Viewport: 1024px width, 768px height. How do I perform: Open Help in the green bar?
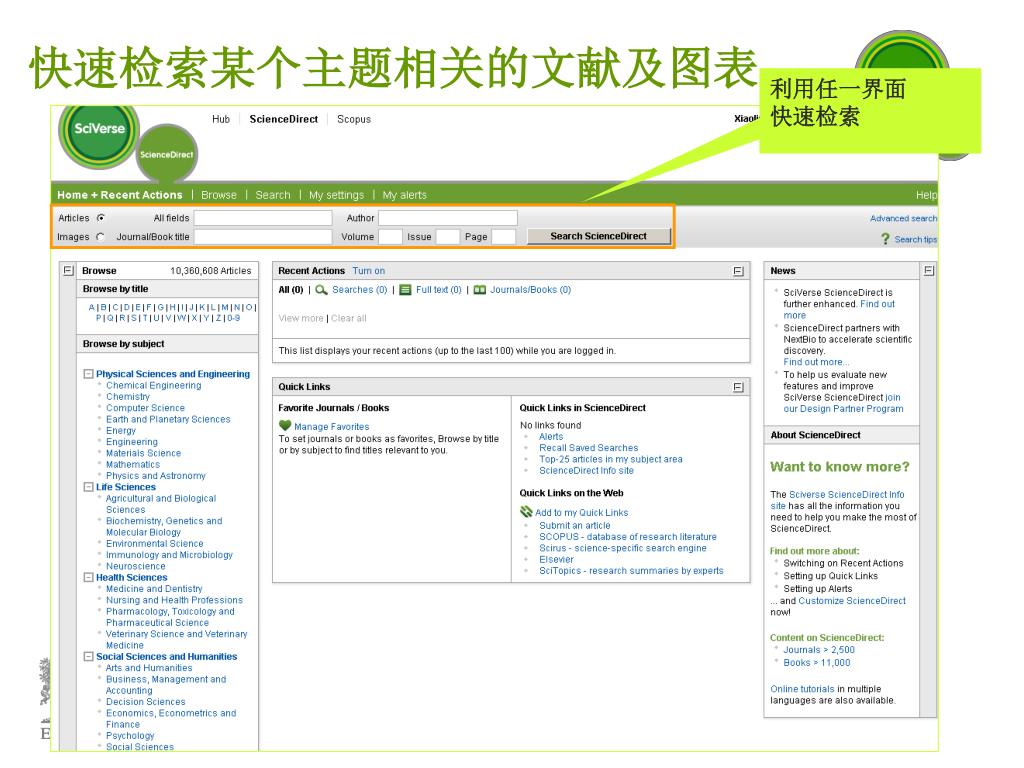coord(927,195)
